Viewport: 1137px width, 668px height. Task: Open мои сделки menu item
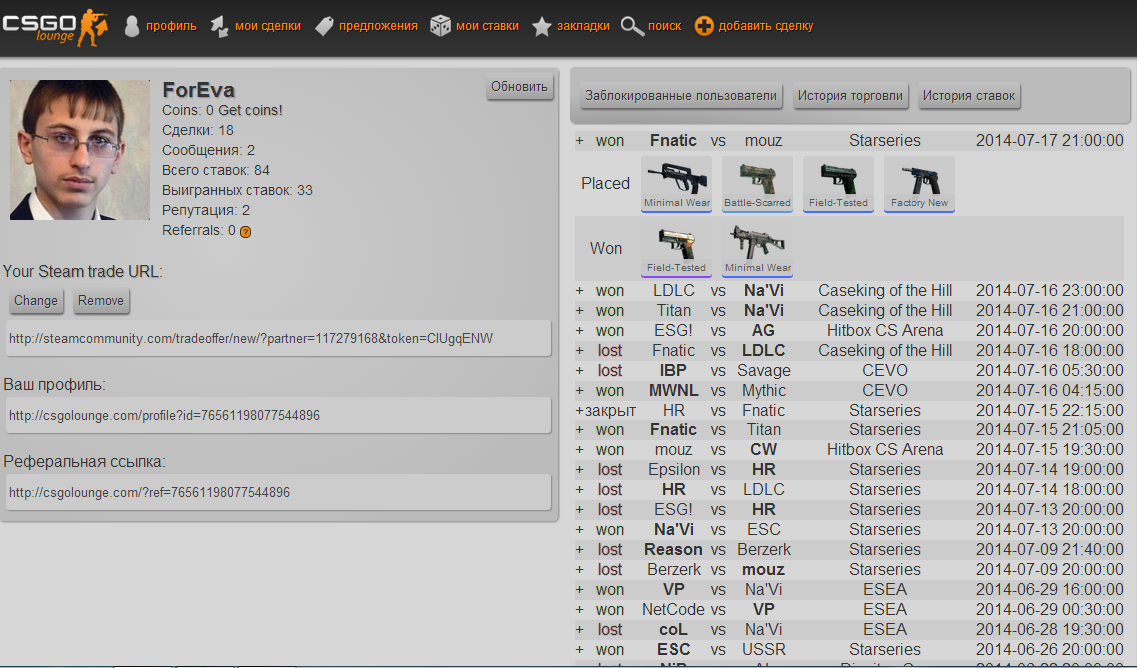click(268, 26)
